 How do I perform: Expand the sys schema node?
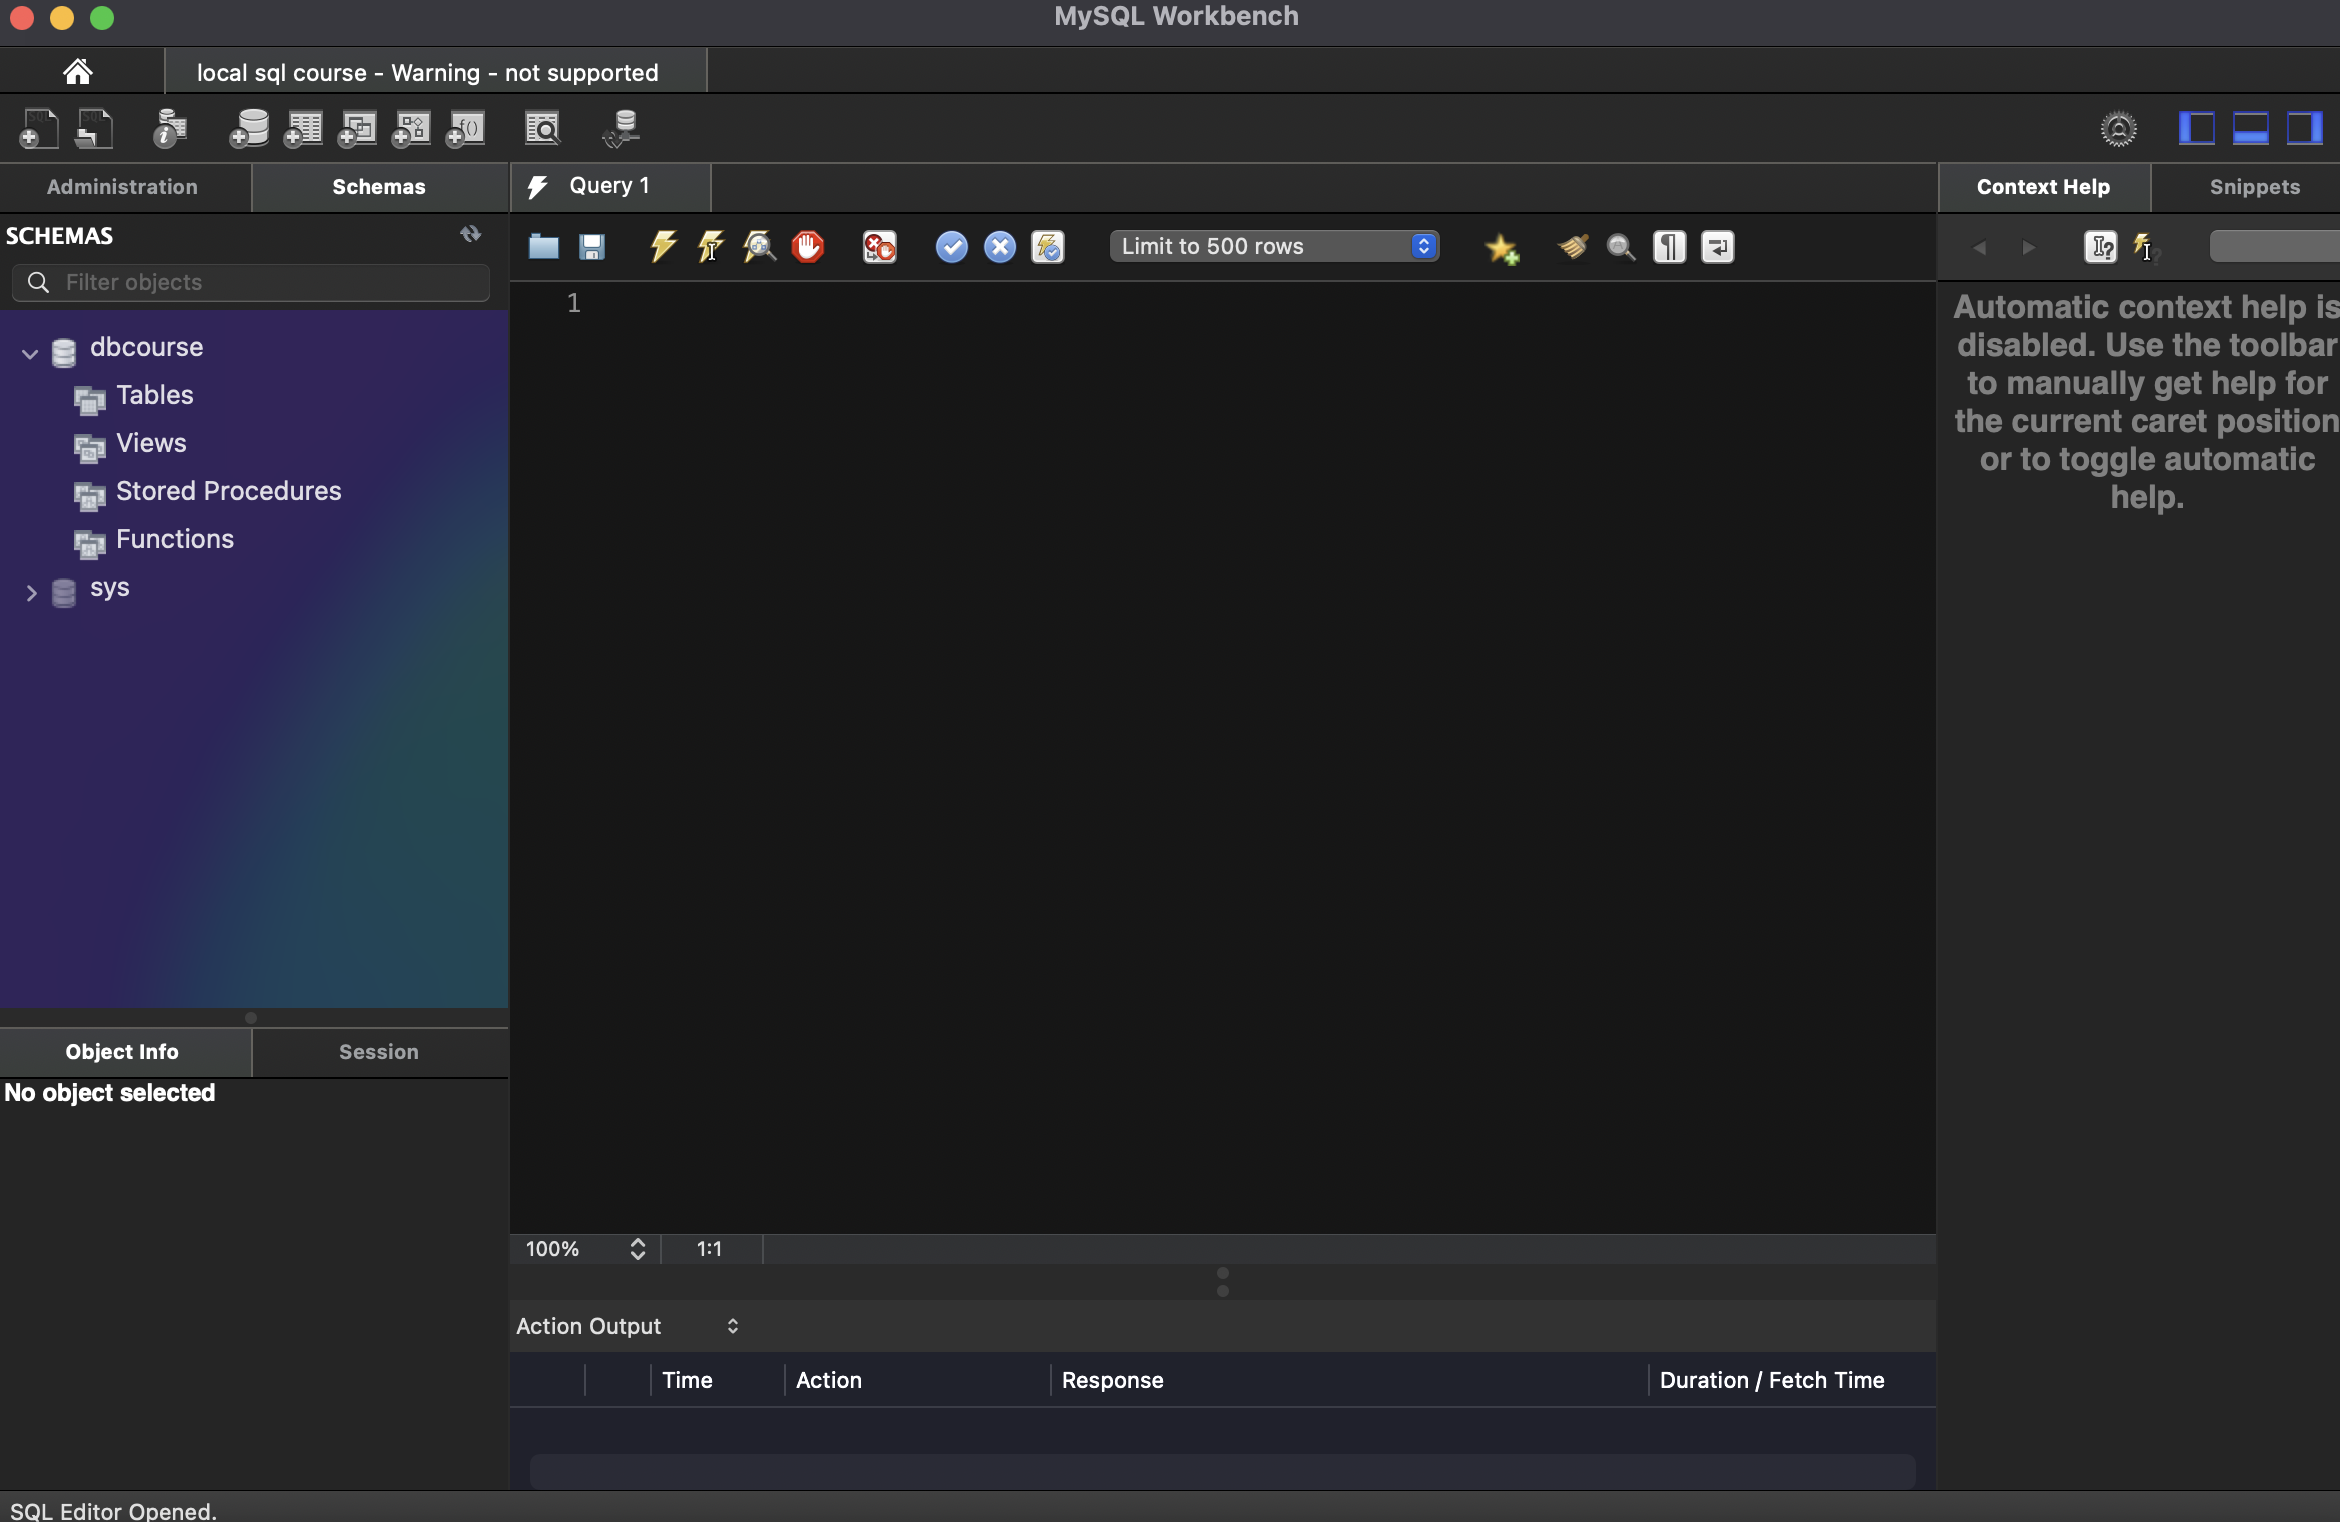tap(30, 593)
